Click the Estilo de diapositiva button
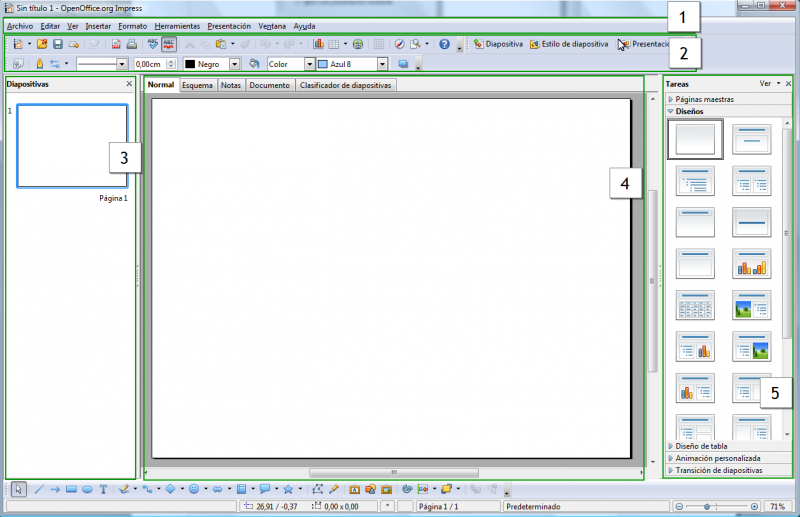 click(569, 44)
